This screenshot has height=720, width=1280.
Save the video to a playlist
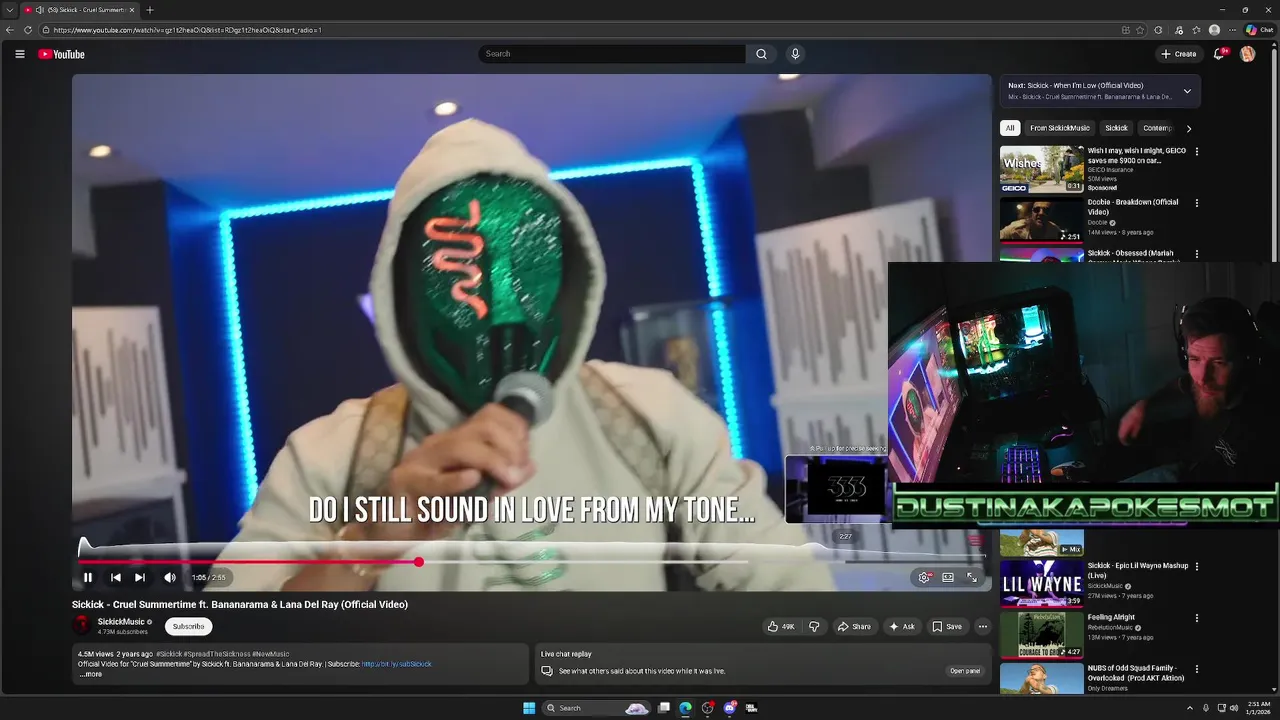[x=947, y=627]
